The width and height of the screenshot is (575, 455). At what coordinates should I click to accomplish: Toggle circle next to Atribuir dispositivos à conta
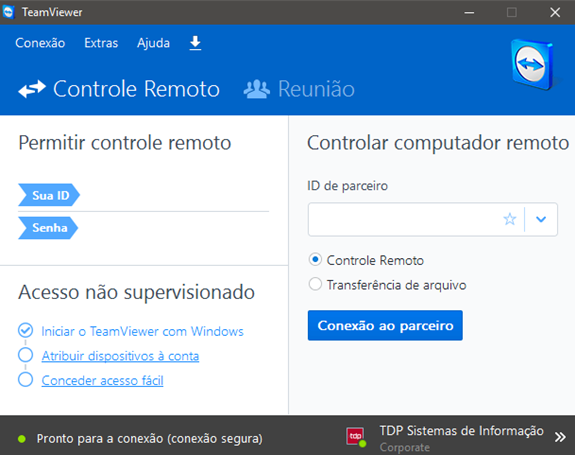pos(25,355)
